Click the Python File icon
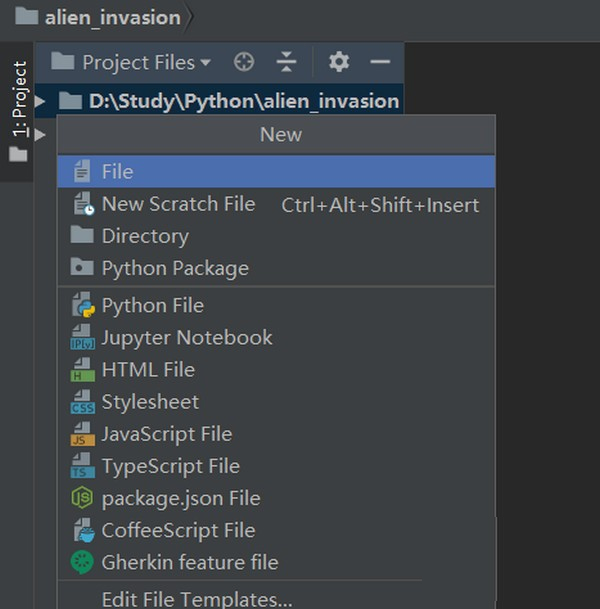Image resolution: width=600 pixels, height=609 pixels. point(82,305)
